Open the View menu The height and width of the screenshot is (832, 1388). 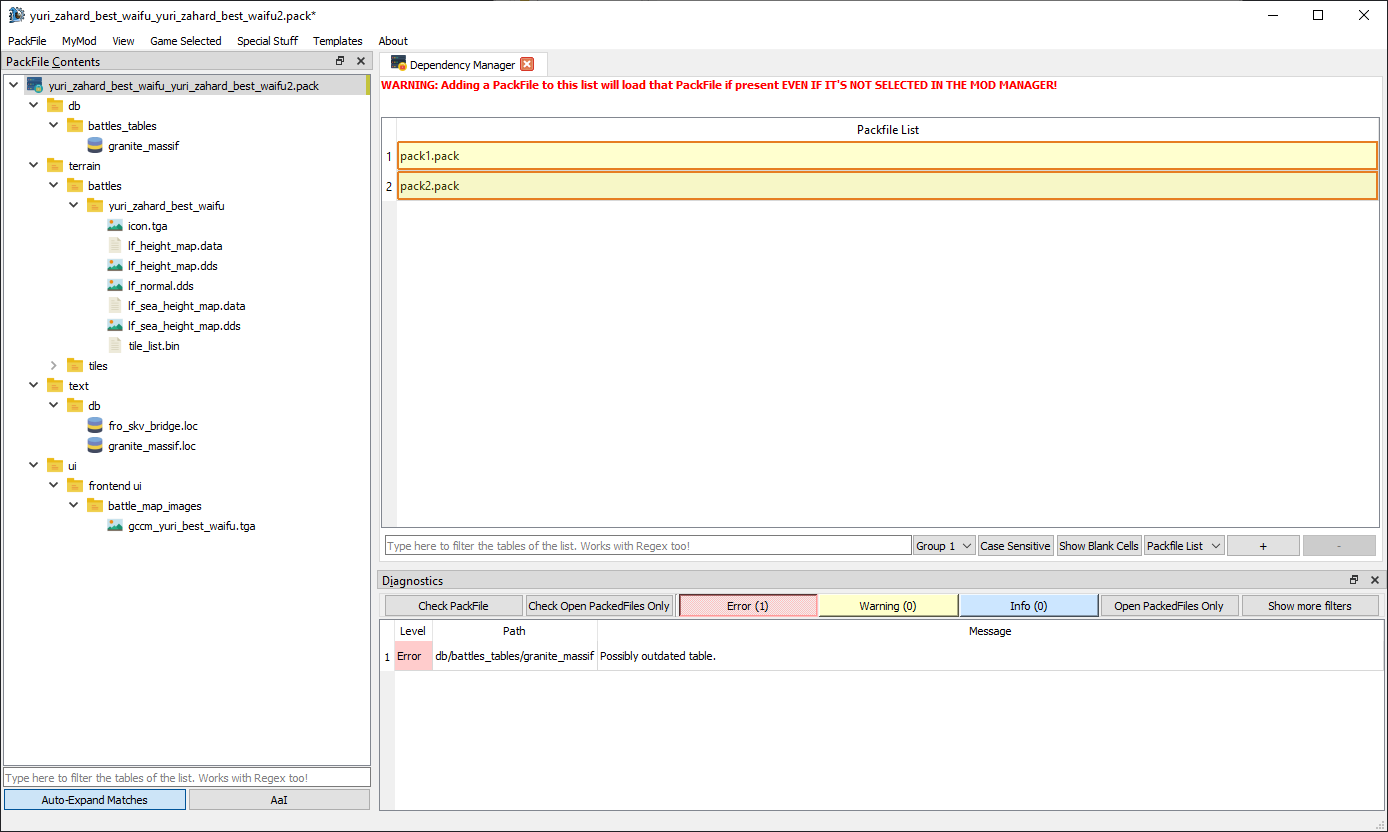point(123,41)
